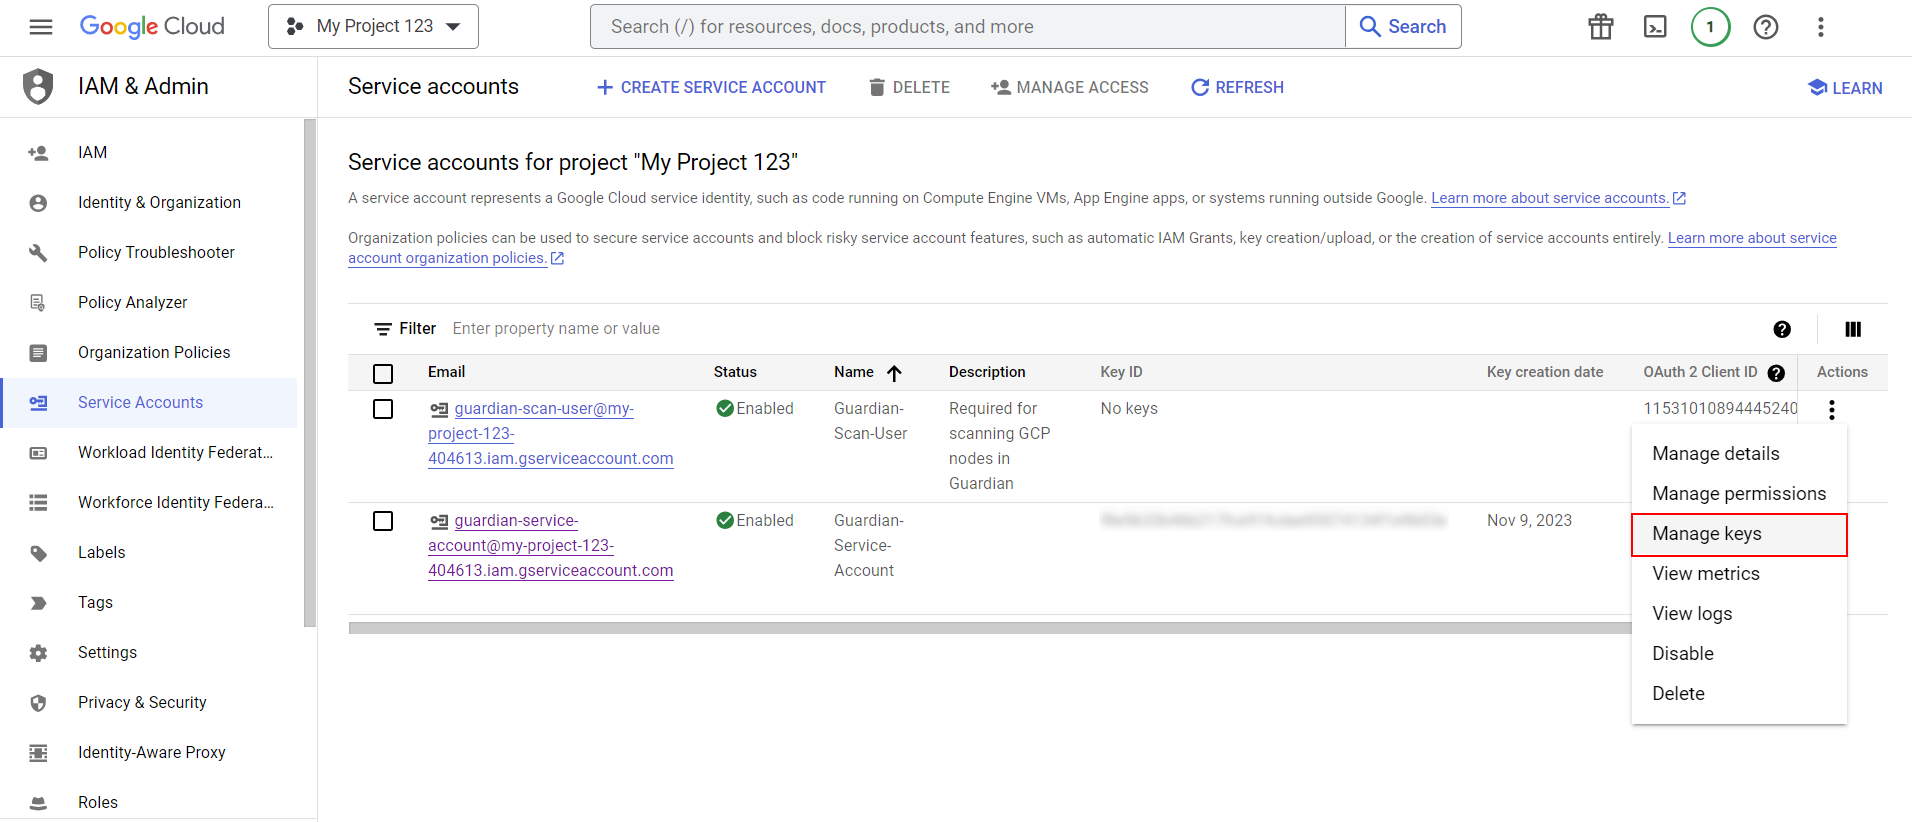Click the Delete toolbar button
This screenshot has width=1912, height=822.
pyautogui.click(x=909, y=88)
